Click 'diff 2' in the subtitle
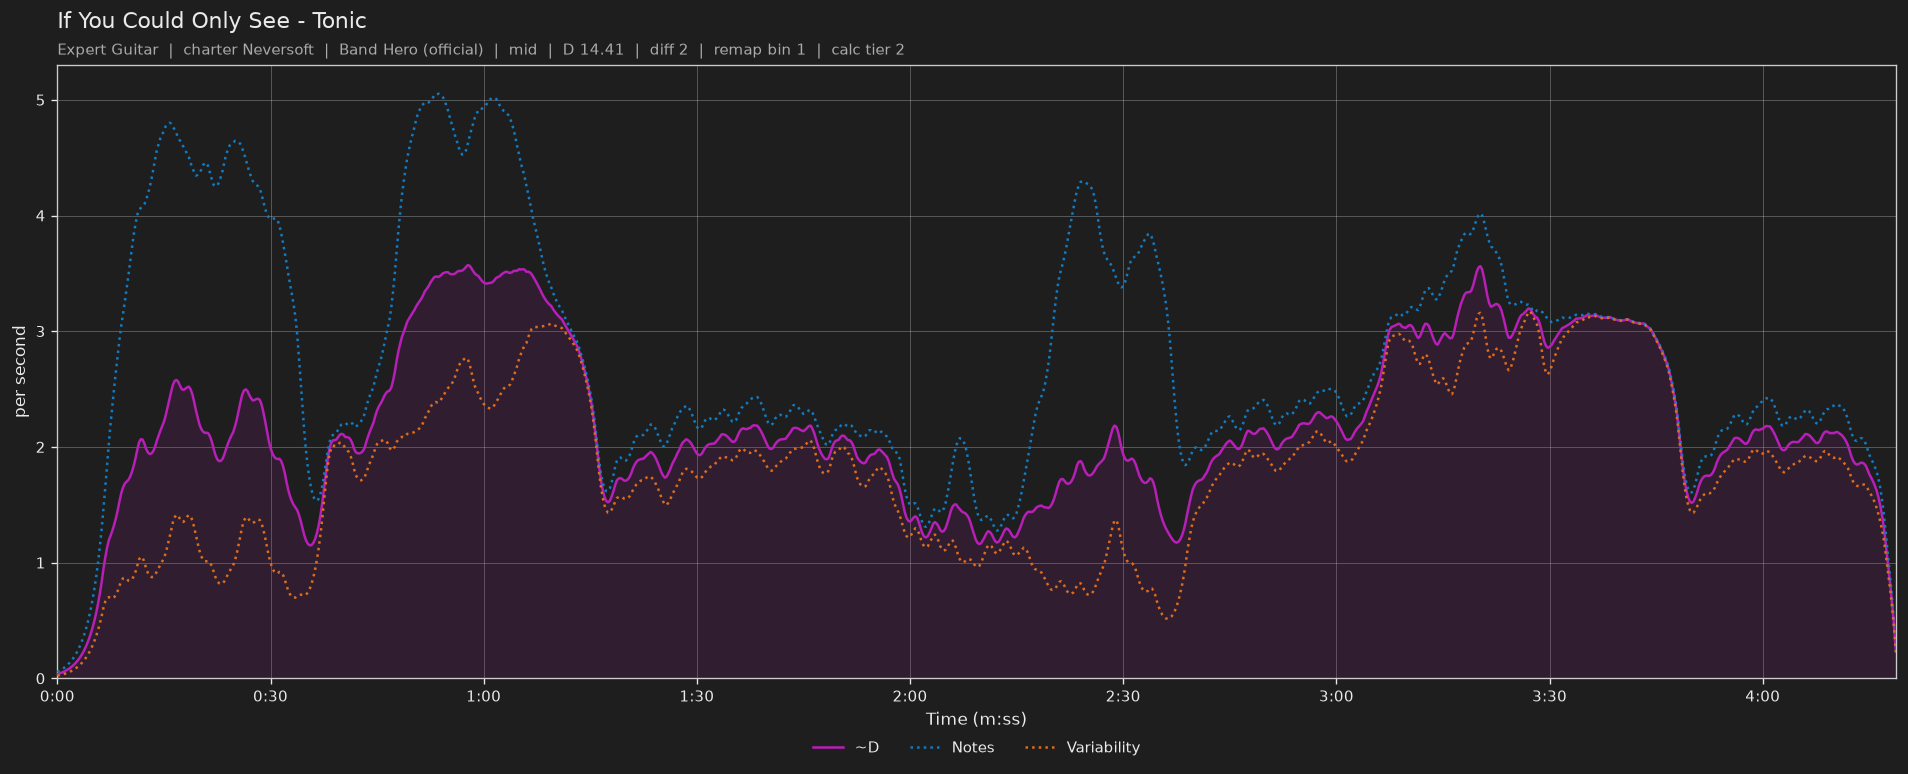1908x774 pixels. point(669,50)
